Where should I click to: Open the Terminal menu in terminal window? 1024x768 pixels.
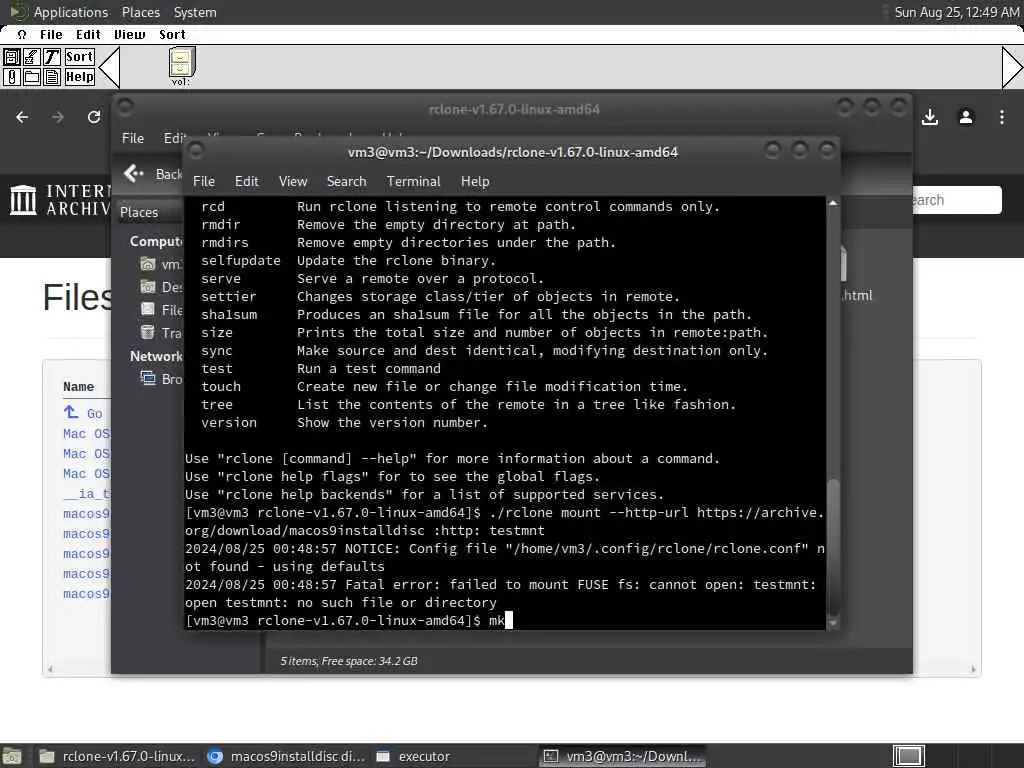(413, 182)
